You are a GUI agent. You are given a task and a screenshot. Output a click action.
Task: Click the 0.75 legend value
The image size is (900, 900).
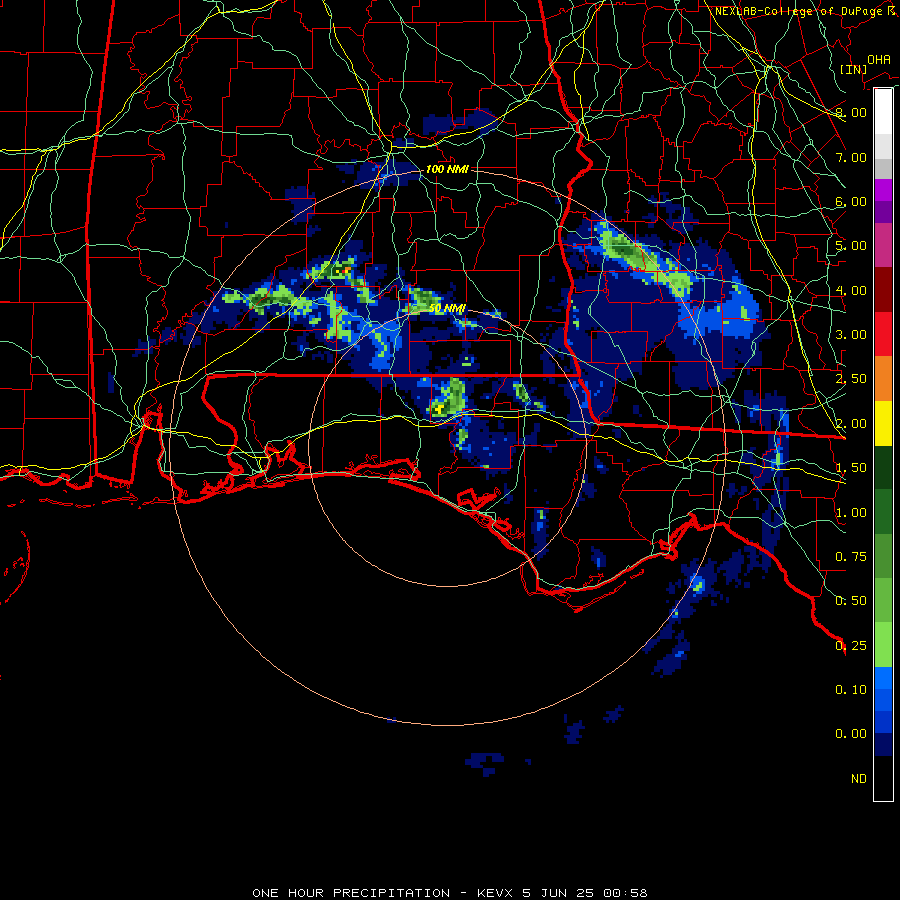(x=851, y=557)
